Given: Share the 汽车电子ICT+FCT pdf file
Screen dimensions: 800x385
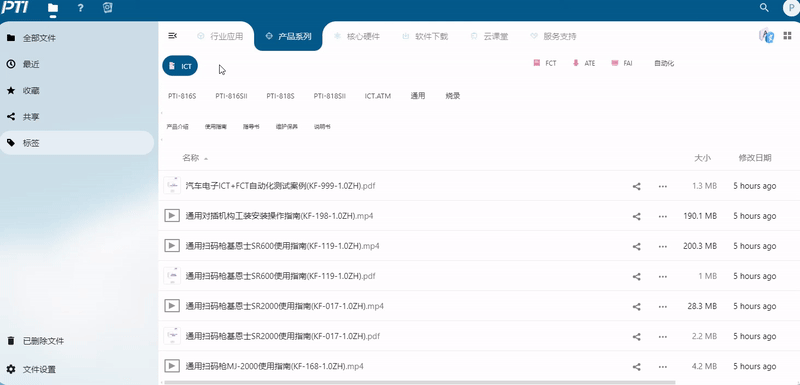Looking at the screenshot, I should pyautogui.click(x=636, y=186).
